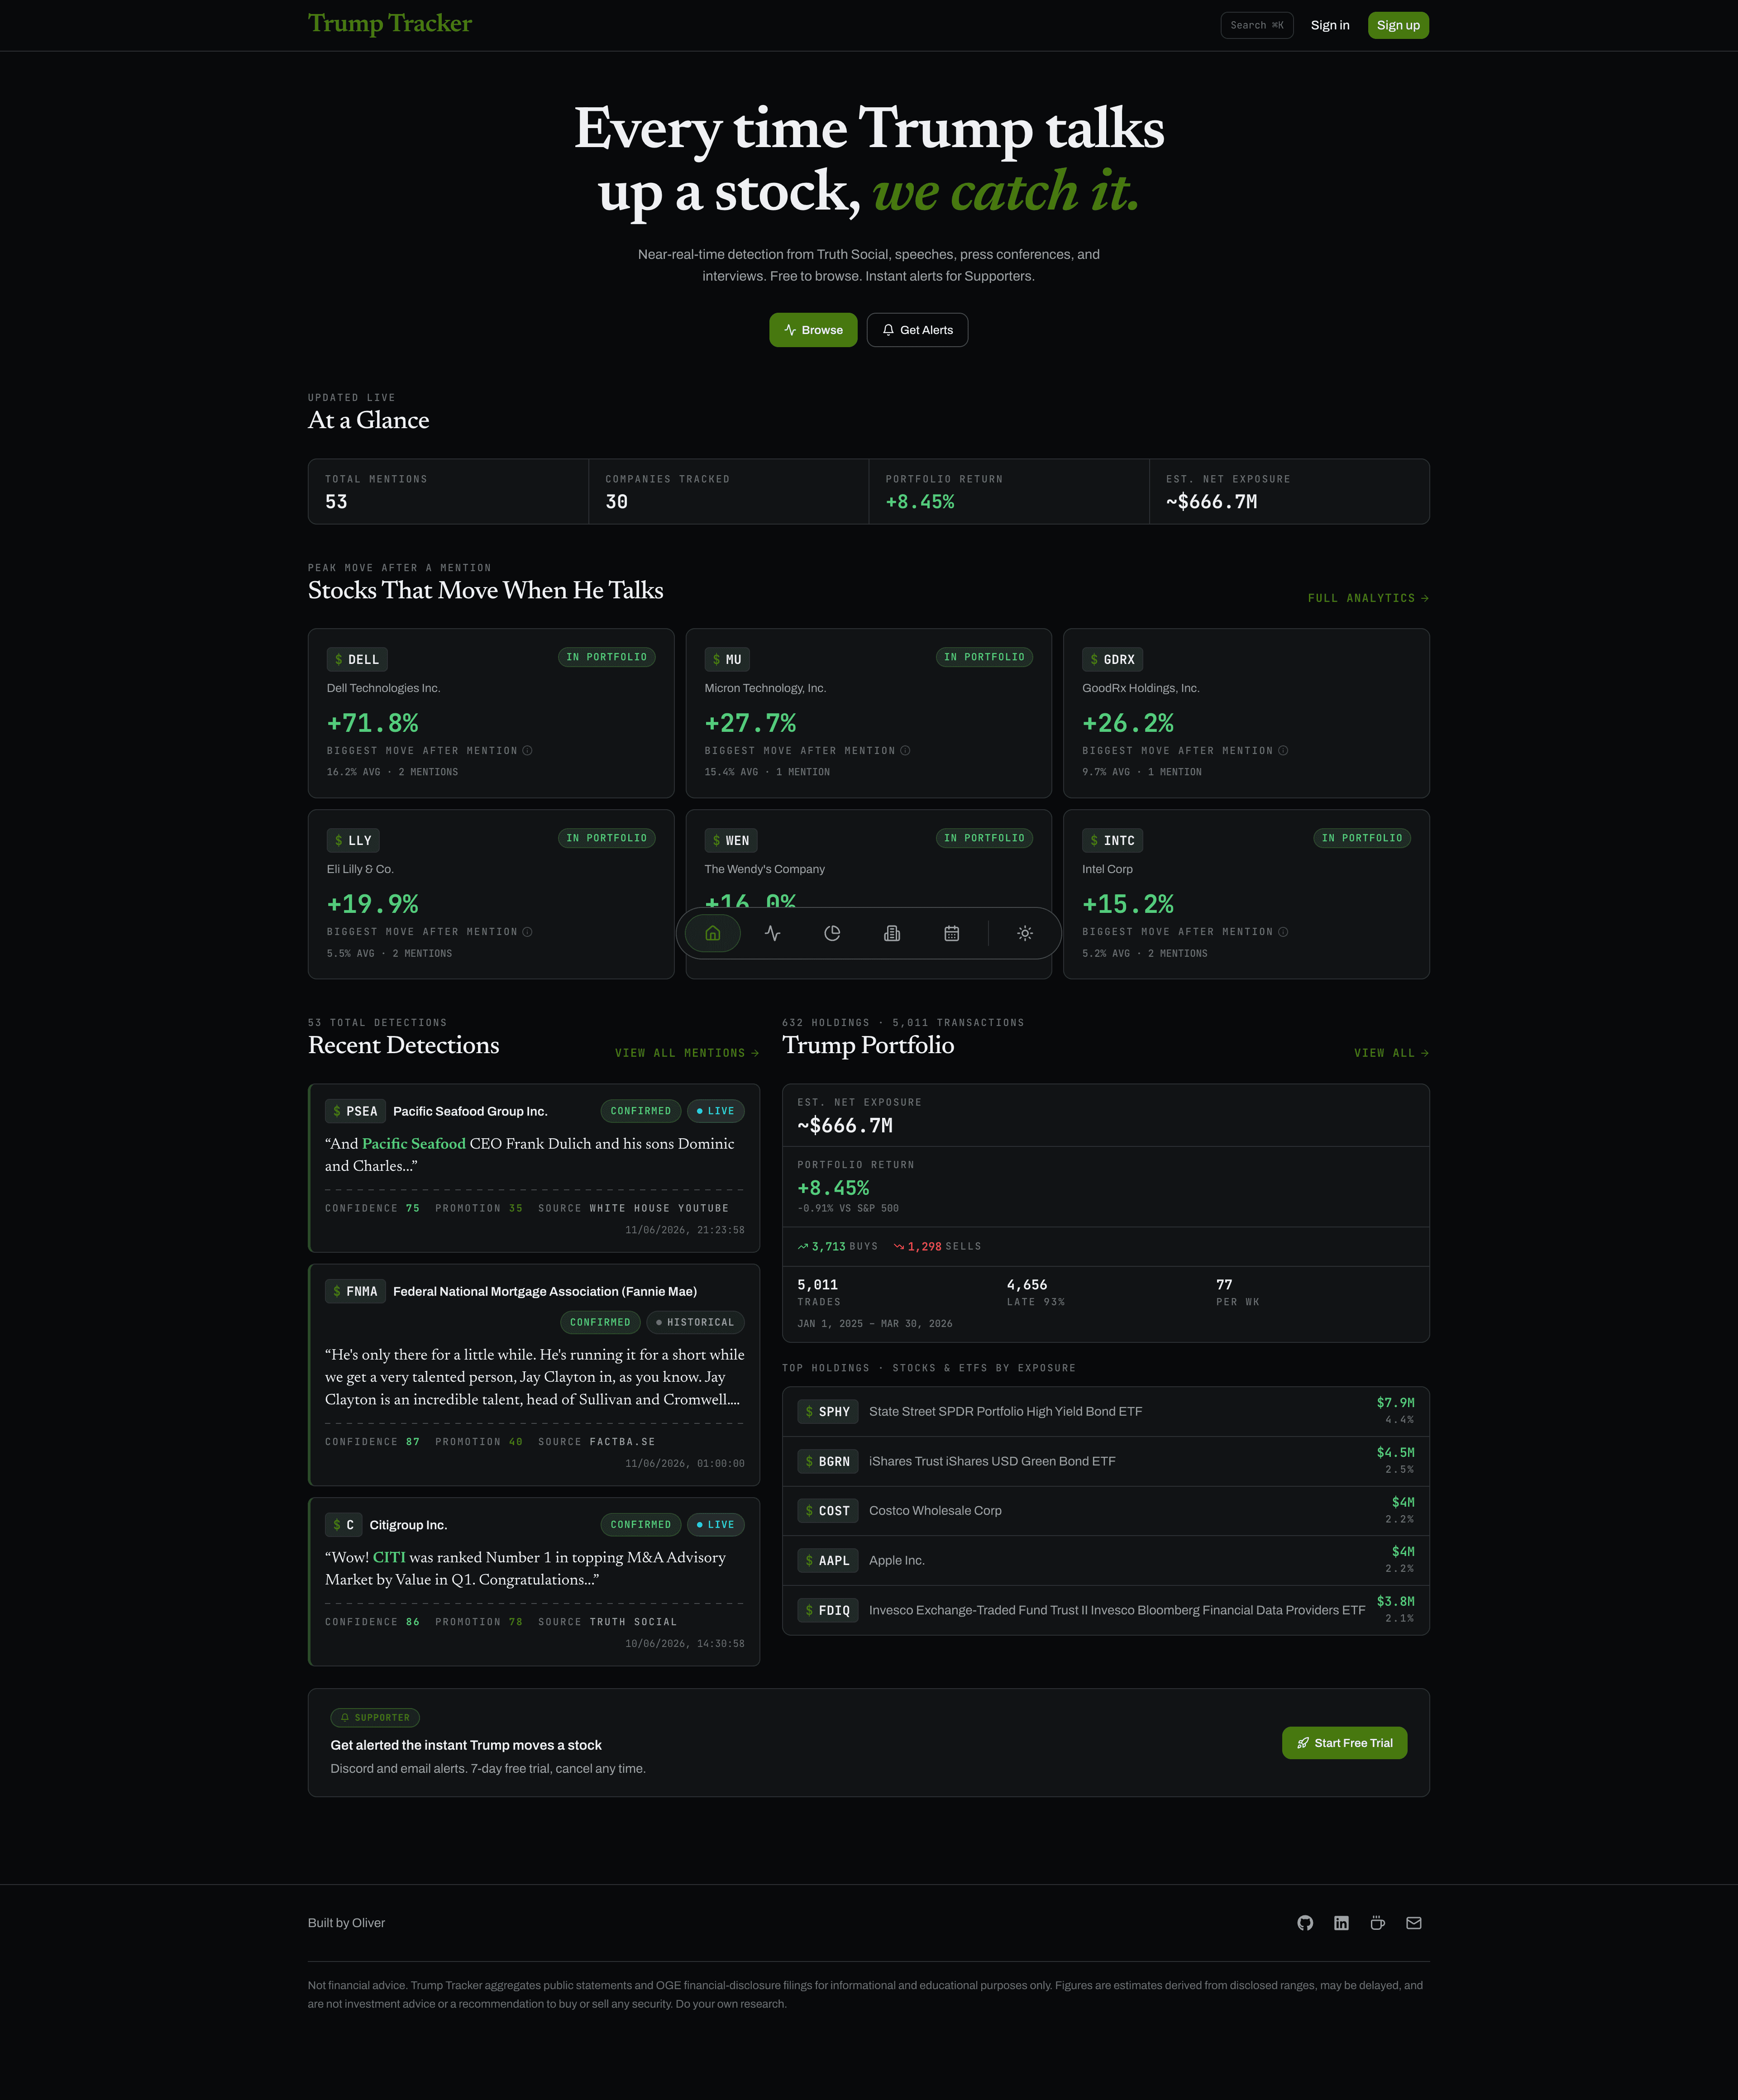Toggle light theme with the sun icon
This screenshot has height=2100, width=1738.
coord(1025,933)
